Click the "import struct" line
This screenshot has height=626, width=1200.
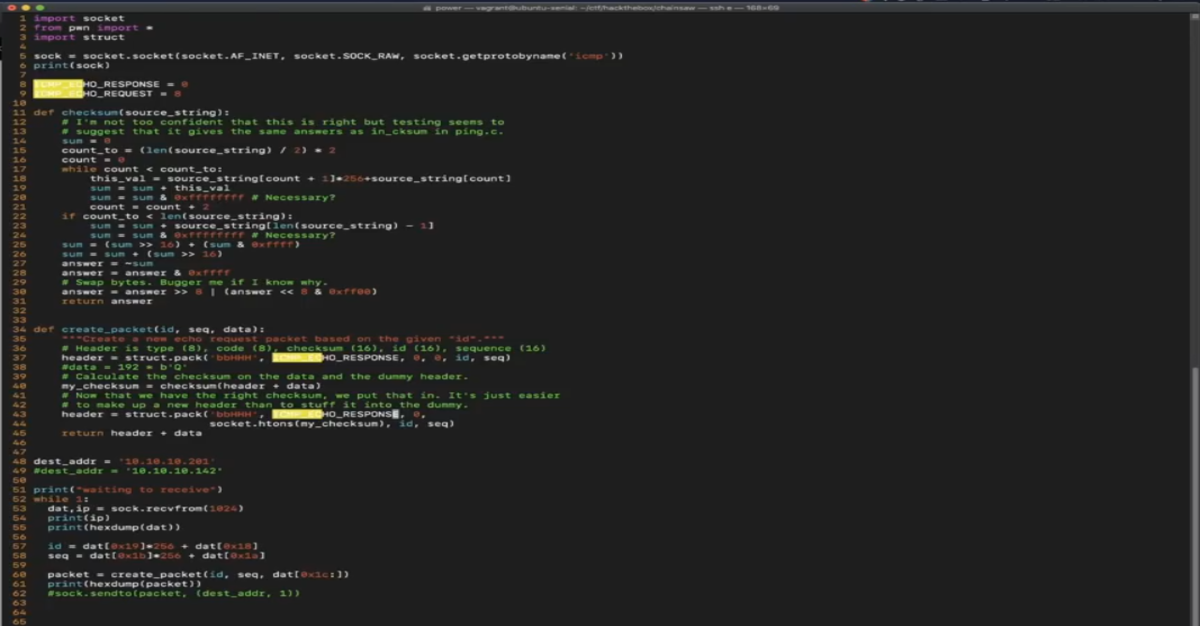(x=79, y=37)
